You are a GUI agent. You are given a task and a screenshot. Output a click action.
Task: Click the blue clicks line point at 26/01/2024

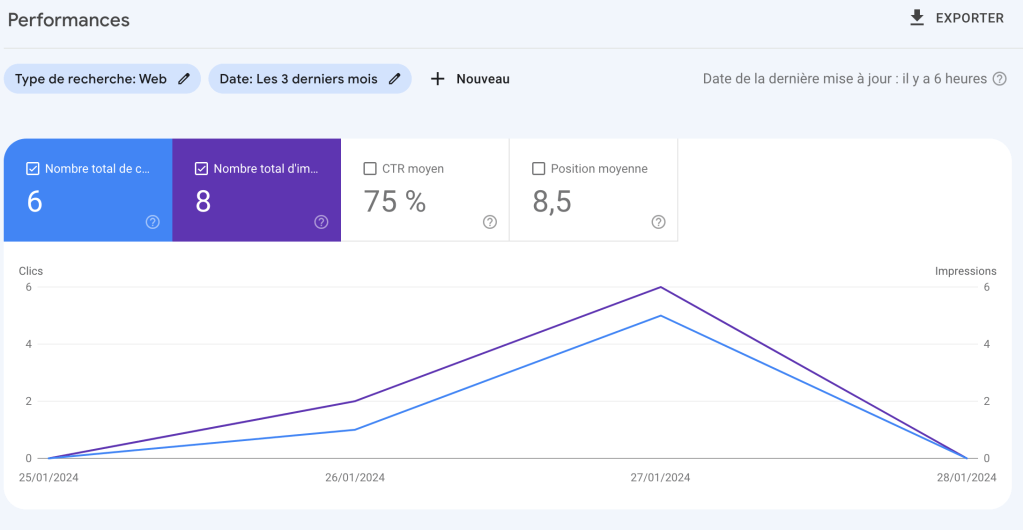(355, 430)
